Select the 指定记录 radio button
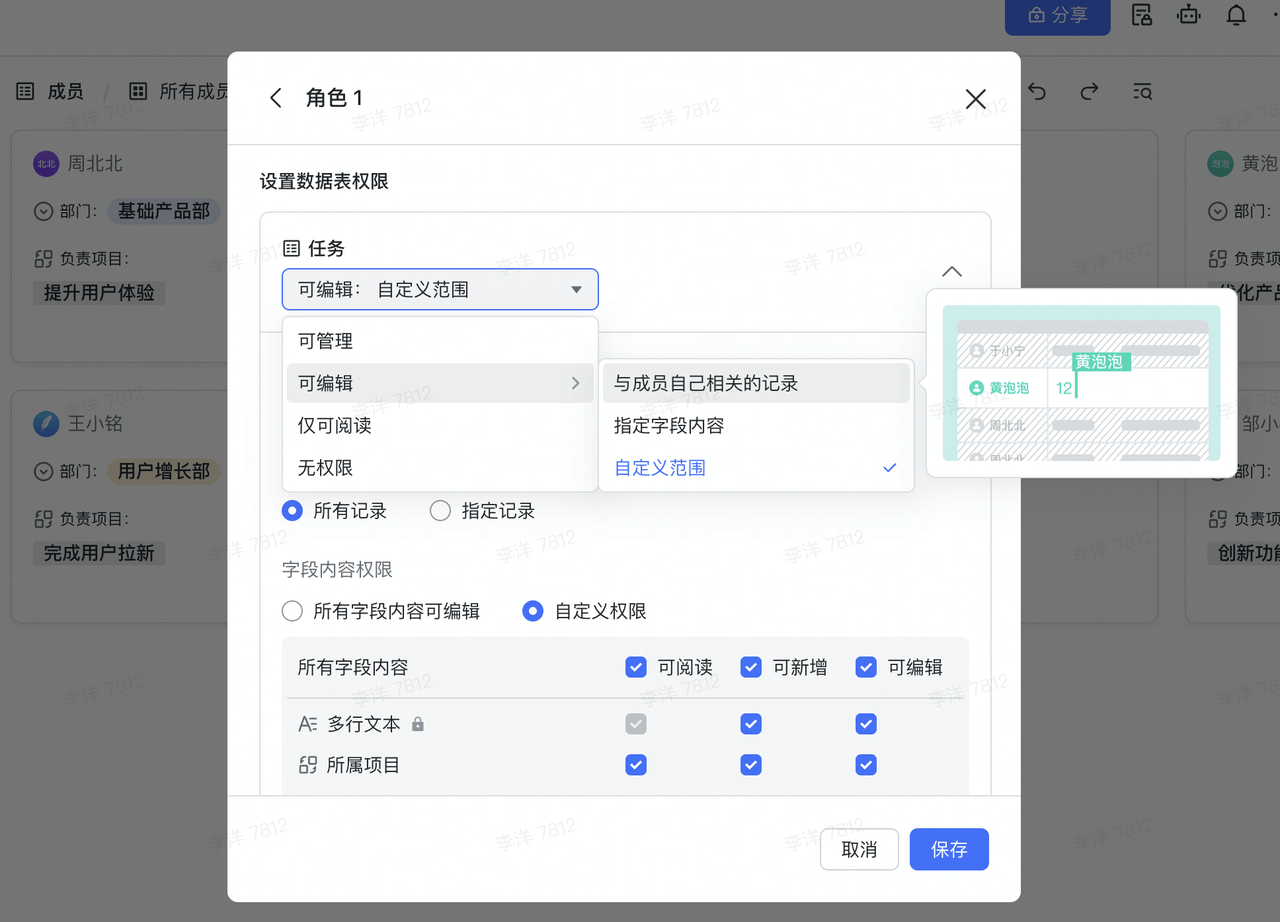 coord(440,511)
